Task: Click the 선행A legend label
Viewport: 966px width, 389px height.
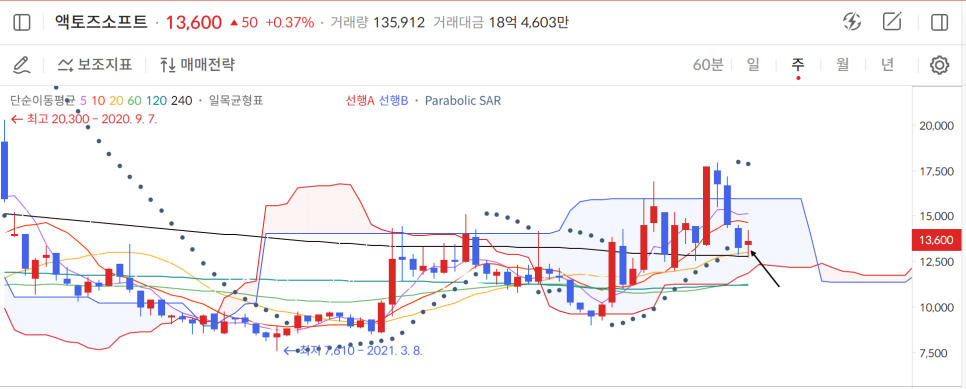Action: [360, 100]
